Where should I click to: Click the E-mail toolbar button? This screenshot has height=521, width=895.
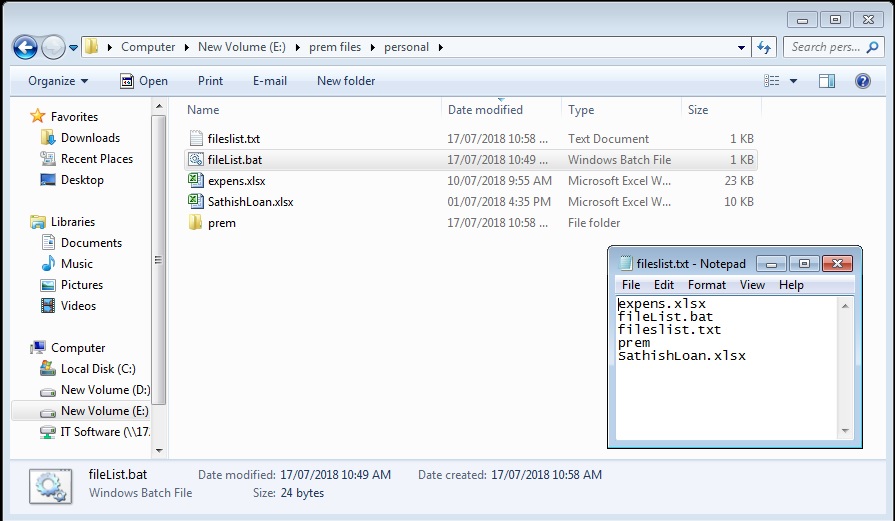coord(270,81)
